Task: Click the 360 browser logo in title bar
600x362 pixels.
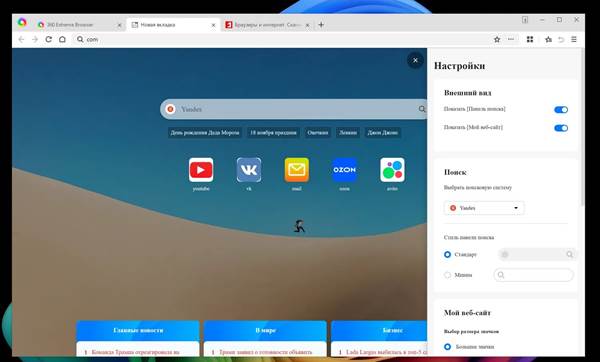Action: (22, 23)
